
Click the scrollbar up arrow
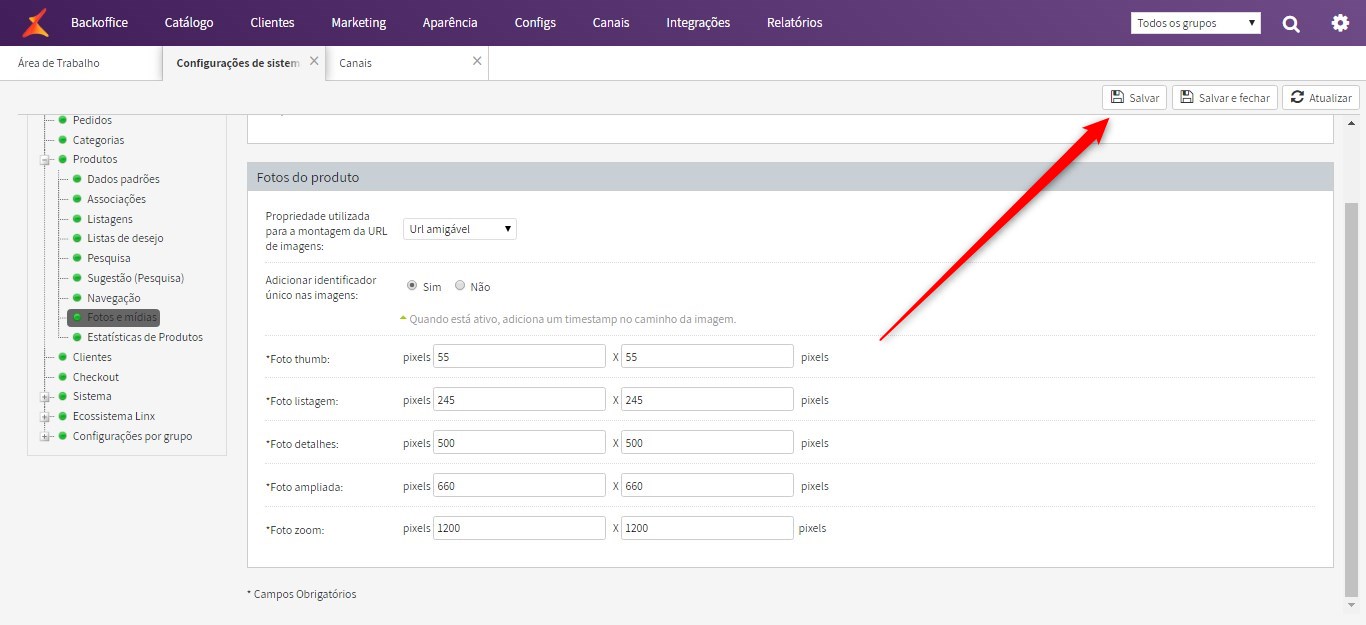pos(1351,122)
